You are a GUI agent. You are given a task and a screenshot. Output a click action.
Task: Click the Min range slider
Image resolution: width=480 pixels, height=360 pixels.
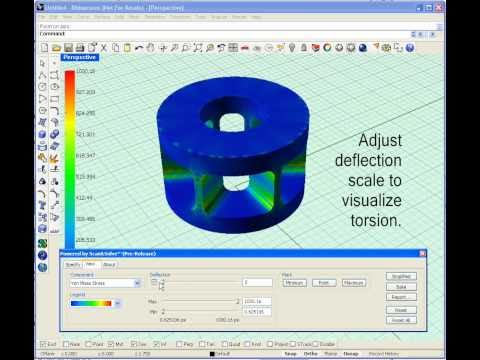tap(200, 312)
